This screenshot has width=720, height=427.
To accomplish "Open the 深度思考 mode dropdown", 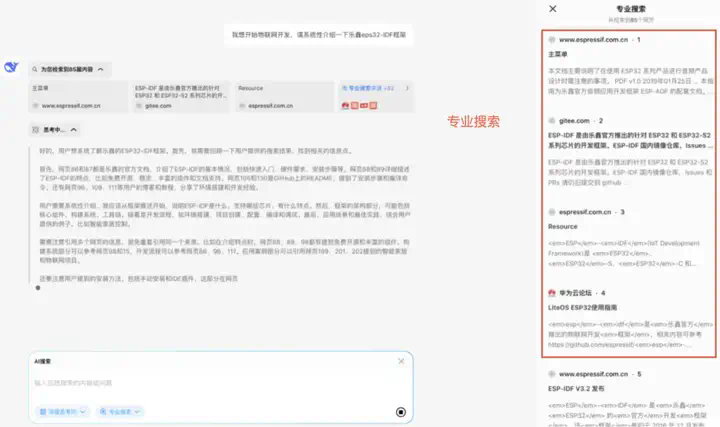I will click(x=62, y=412).
